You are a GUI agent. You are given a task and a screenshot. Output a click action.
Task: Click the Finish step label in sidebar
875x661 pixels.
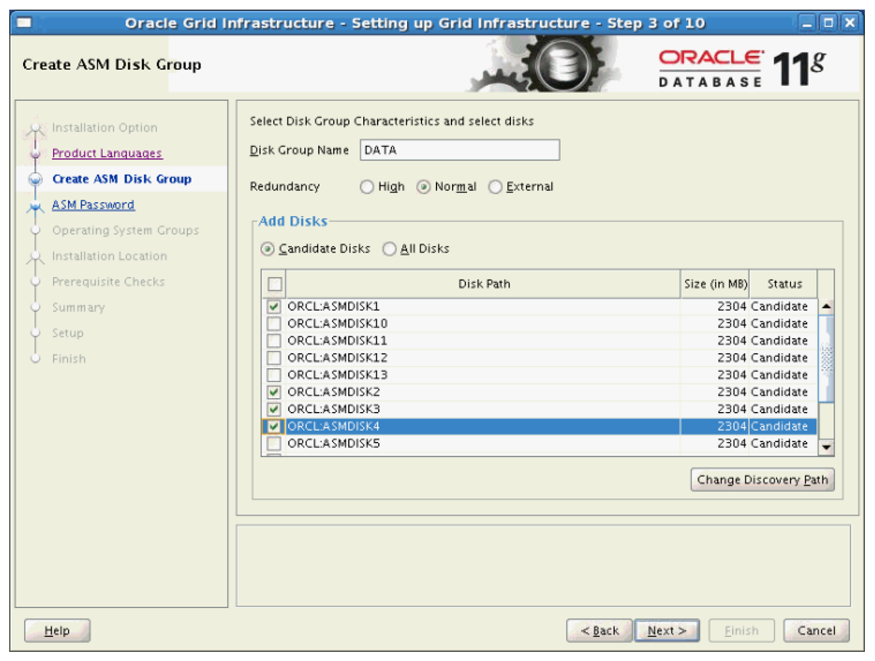pos(69,359)
